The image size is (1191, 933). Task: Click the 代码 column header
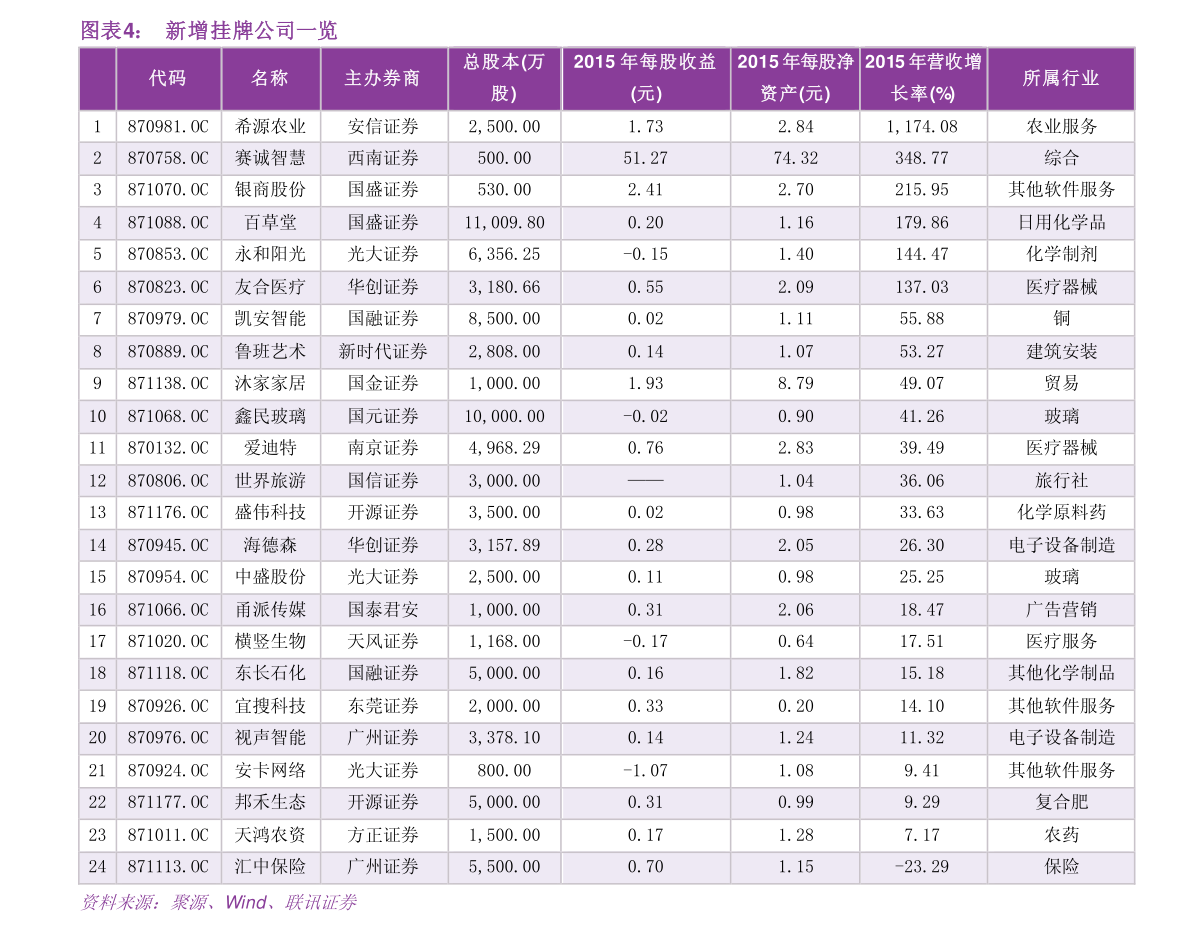168,78
